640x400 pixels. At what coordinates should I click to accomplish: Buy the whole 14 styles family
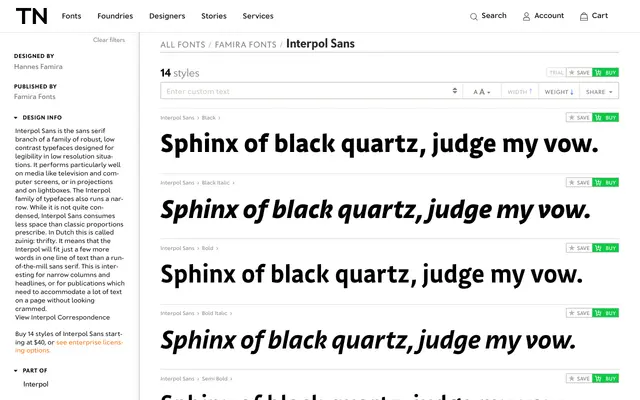point(605,73)
